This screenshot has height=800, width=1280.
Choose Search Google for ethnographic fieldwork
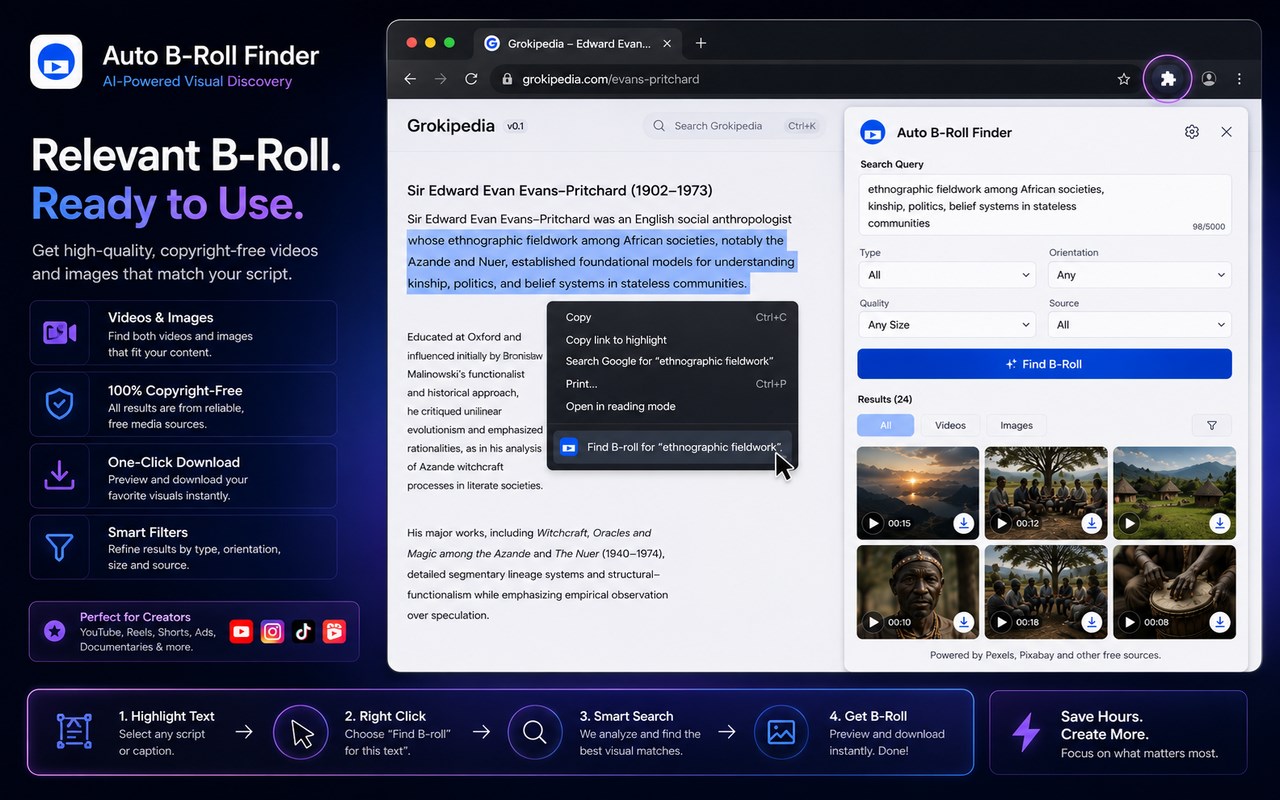click(672, 361)
